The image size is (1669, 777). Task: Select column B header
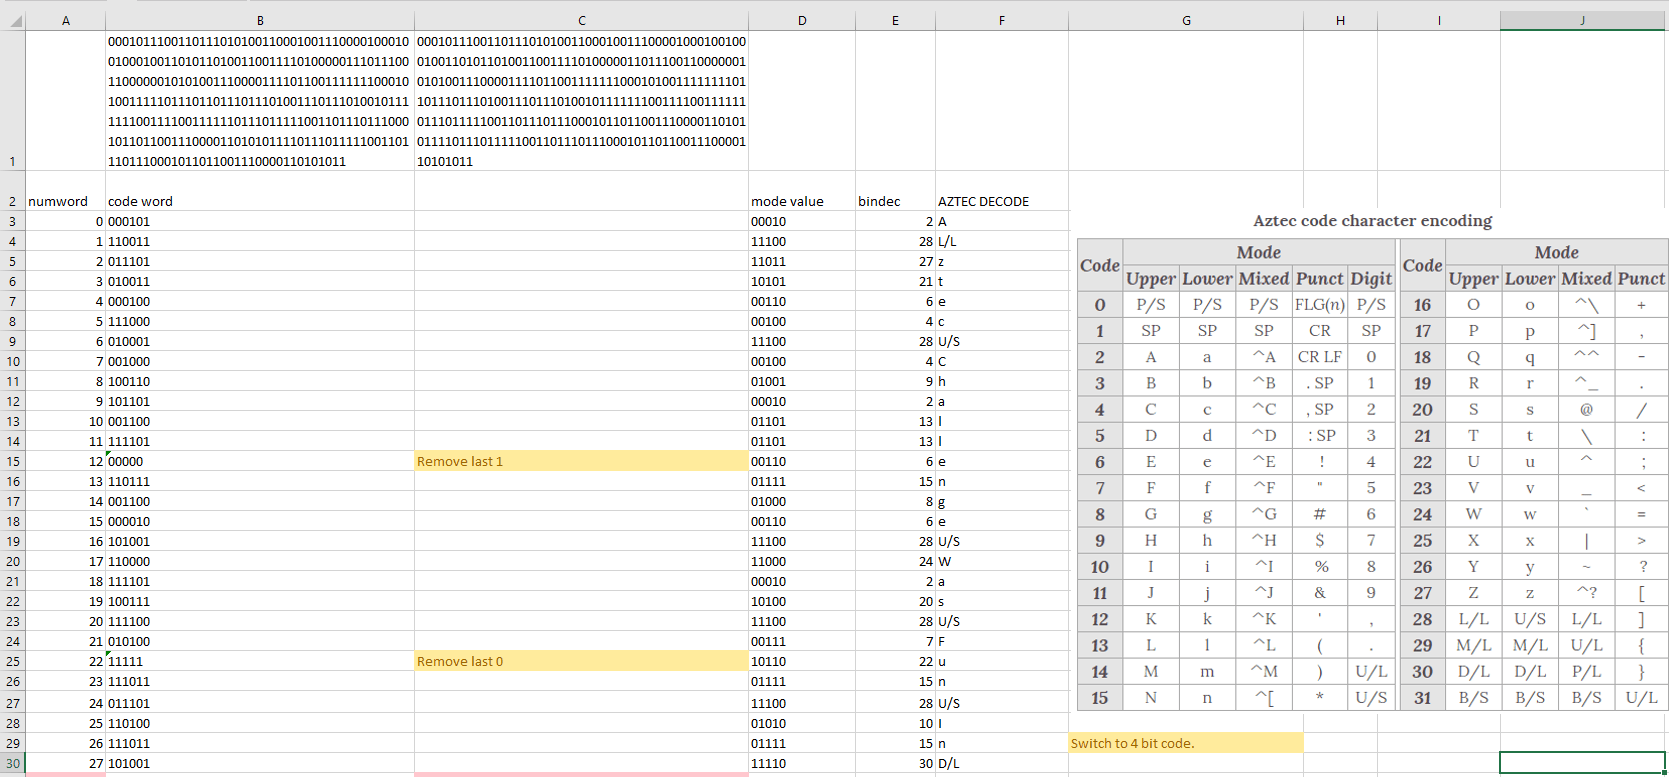point(260,21)
